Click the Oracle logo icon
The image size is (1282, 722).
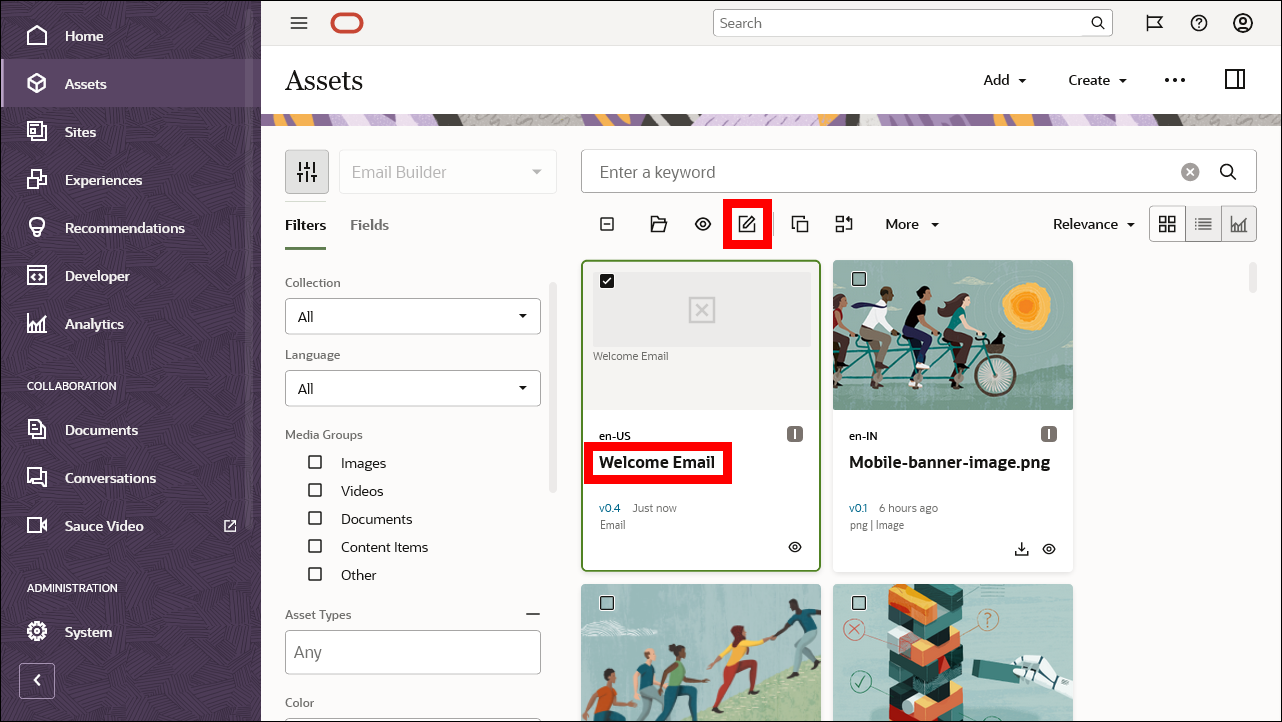click(347, 23)
